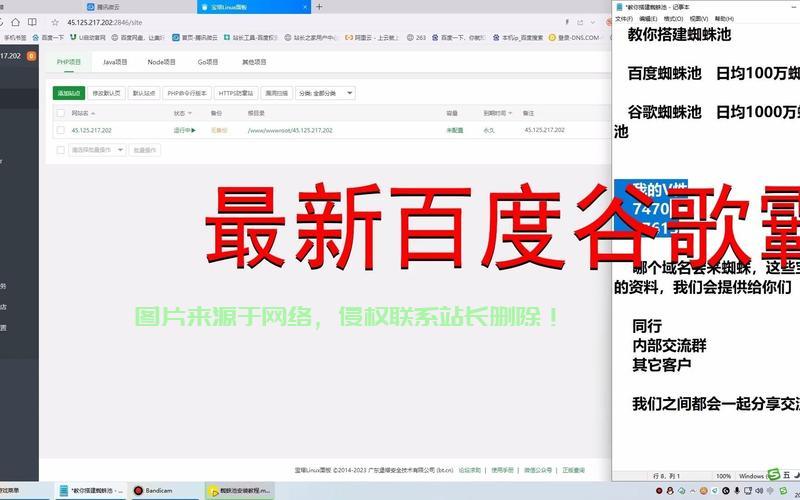Click the 默认站点 button
The image size is (800, 500).
[x=144, y=93]
